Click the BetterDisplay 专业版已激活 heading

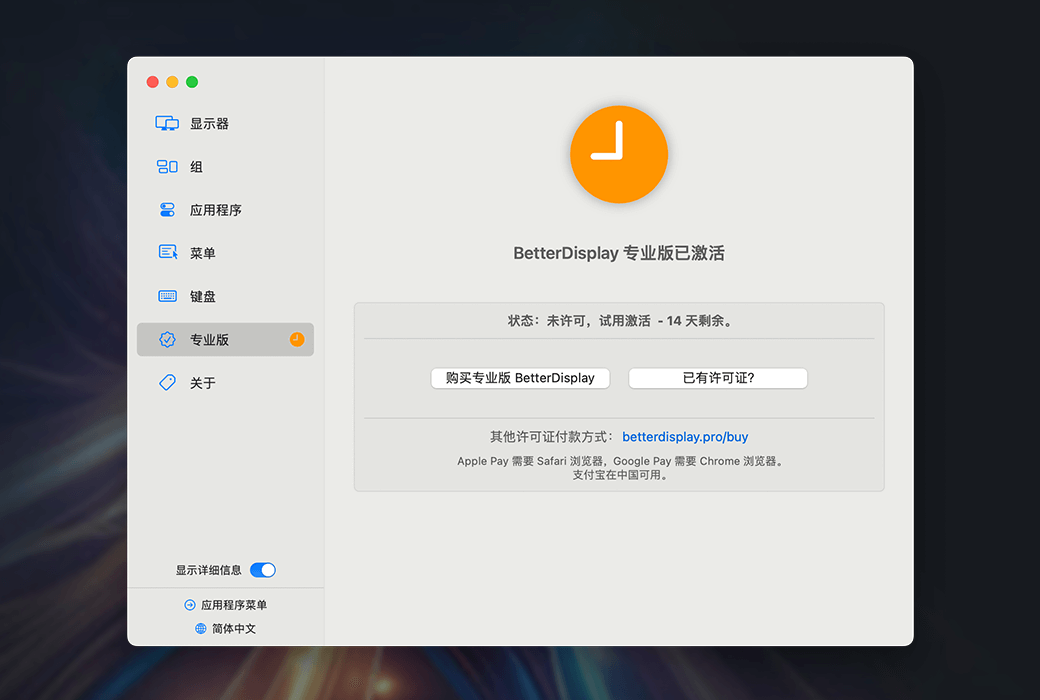click(x=619, y=253)
